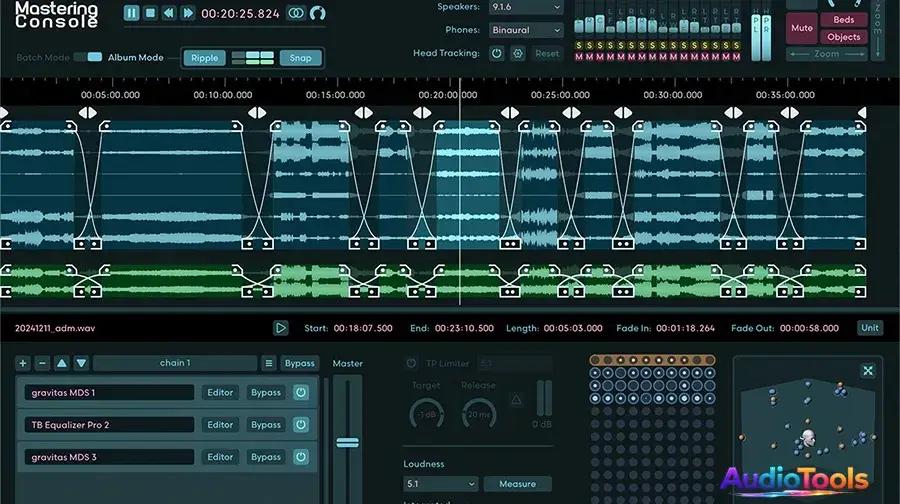Move plugin up with the up arrow
This screenshot has height=504, width=900.
pos(61,363)
